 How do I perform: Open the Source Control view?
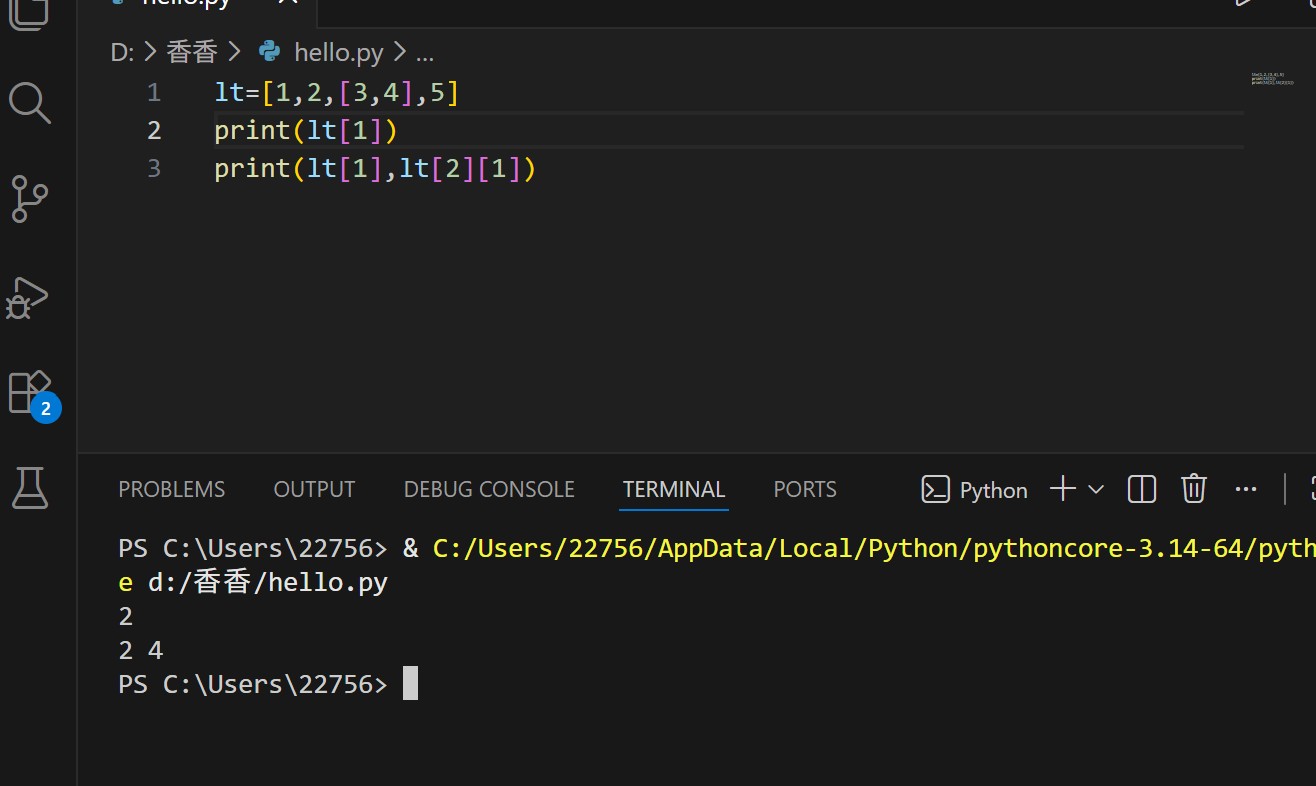click(29, 199)
